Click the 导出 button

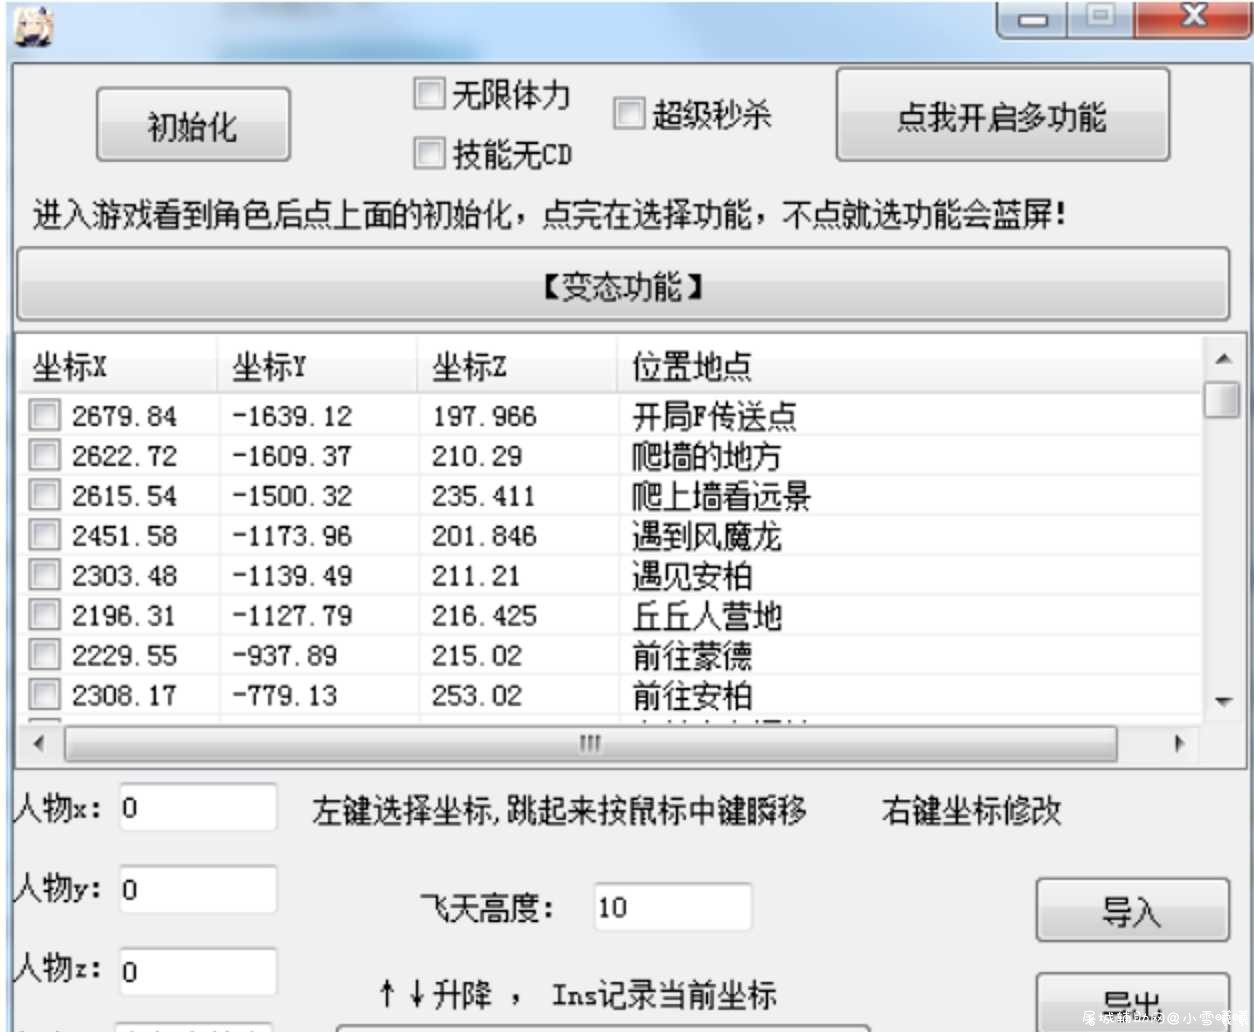(1132, 1001)
